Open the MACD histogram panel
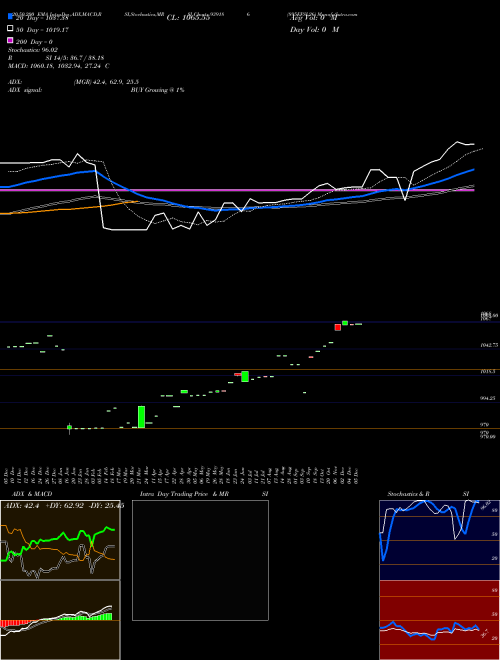Image resolution: width=500 pixels, height=660 pixels. click(x=60, y=620)
